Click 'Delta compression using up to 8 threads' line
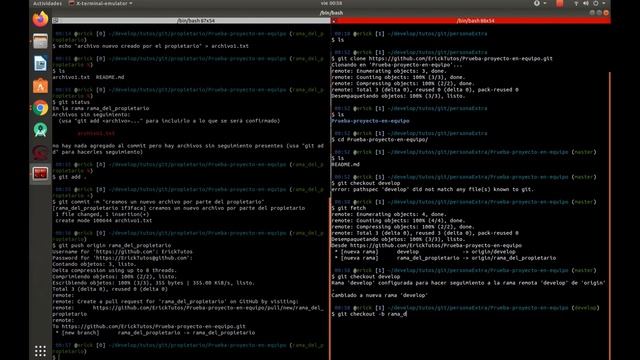The width and height of the screenshot is (640, 360). 114,270
